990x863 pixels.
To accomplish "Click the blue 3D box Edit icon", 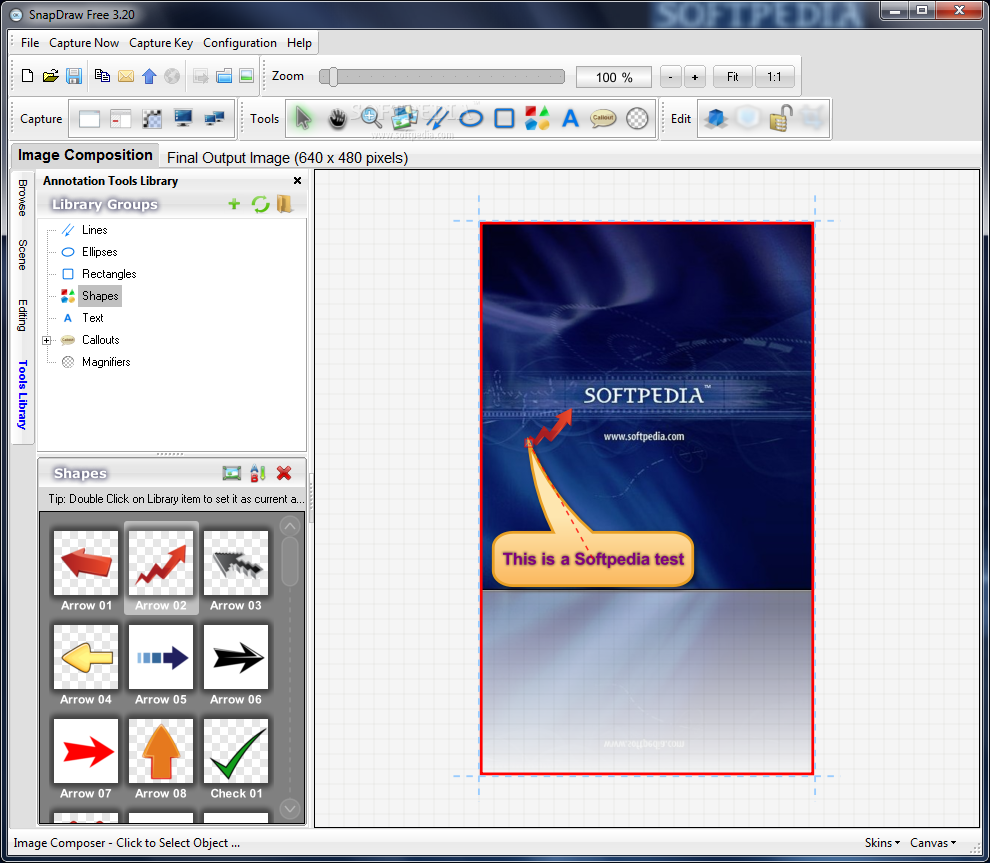I will pyautogui.click(x=716, y=118).
